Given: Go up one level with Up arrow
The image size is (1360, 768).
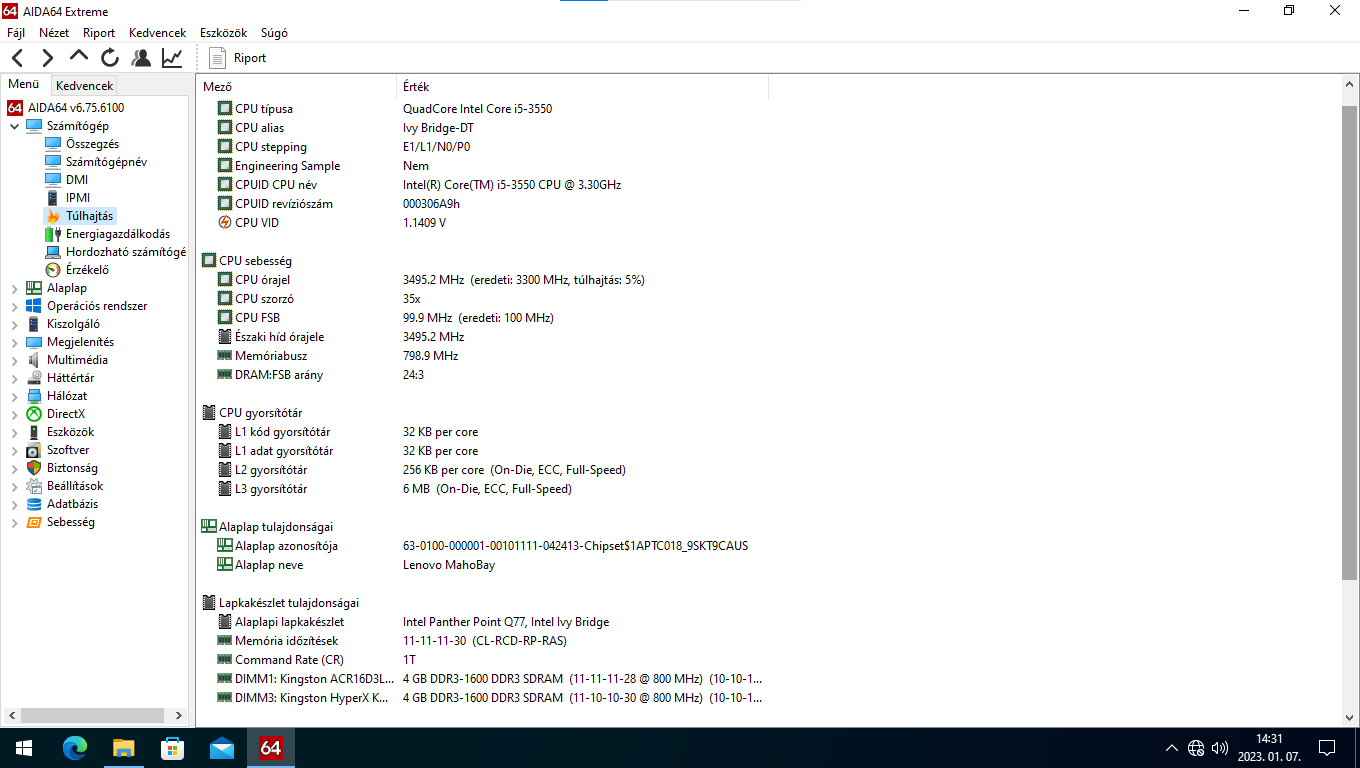Looking at the screenshot, I should click(79, 57).
